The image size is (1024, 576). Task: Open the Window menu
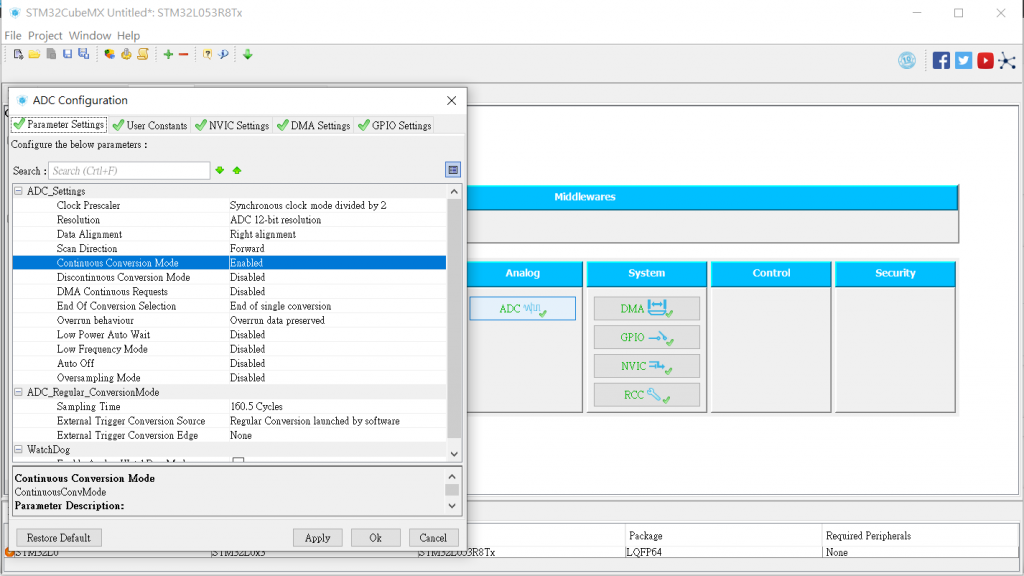89,35
